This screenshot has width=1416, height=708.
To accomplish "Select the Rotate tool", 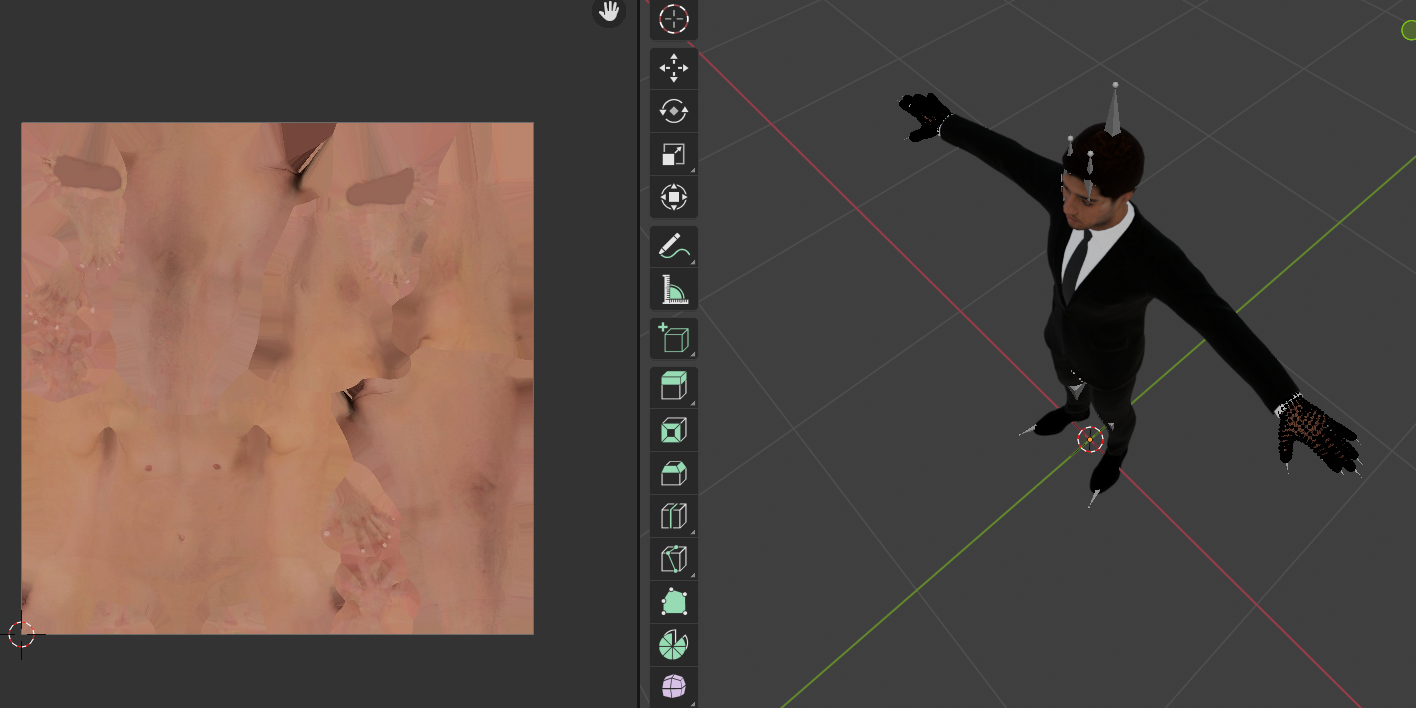I will click(674, 111).
